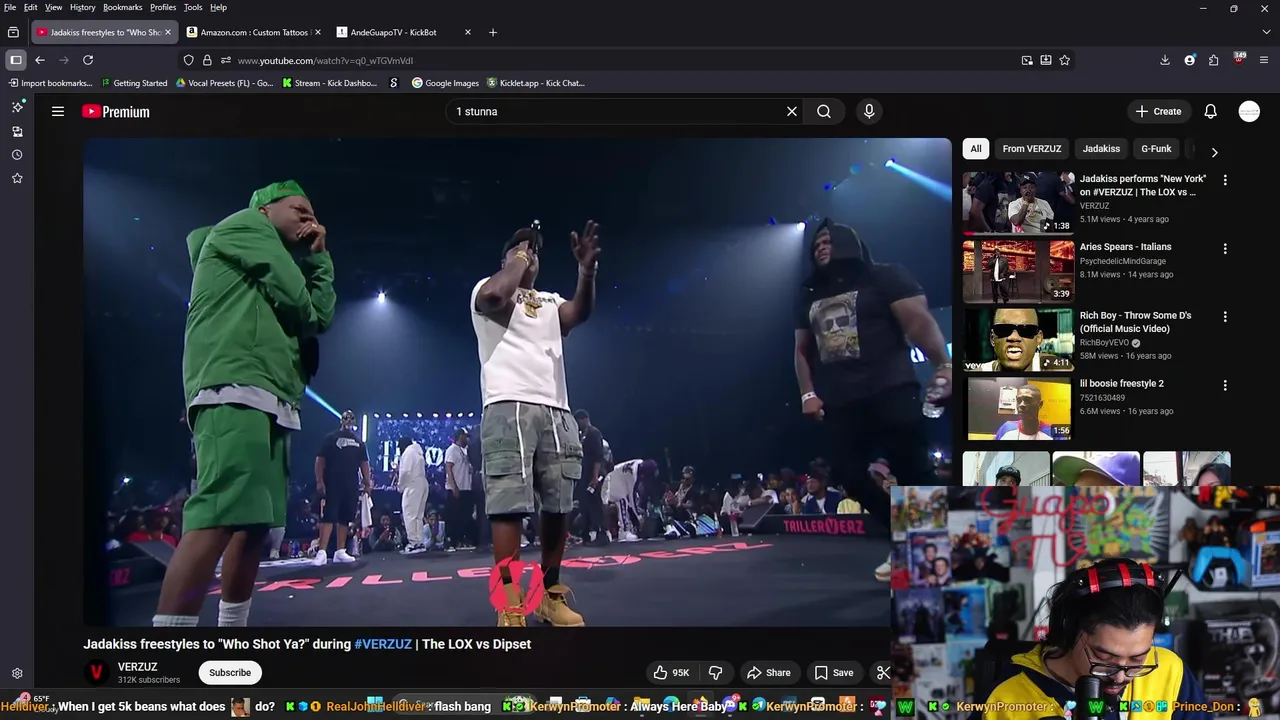Open the Stream - Kick Dashboard bookmark
The width and height of the screenshot is (1280, 720).
(329, 83)
